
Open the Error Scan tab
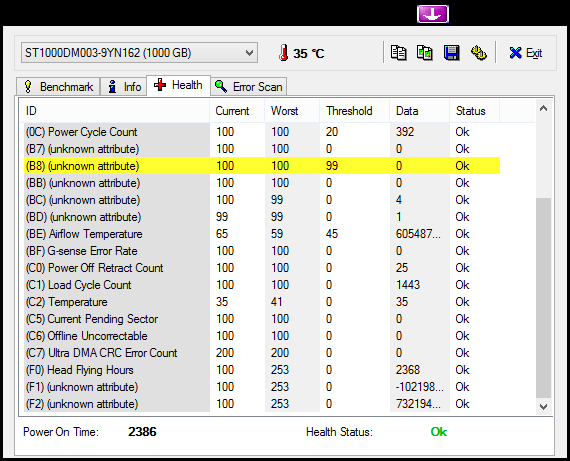pyautogui.click(x=249, y=87)
